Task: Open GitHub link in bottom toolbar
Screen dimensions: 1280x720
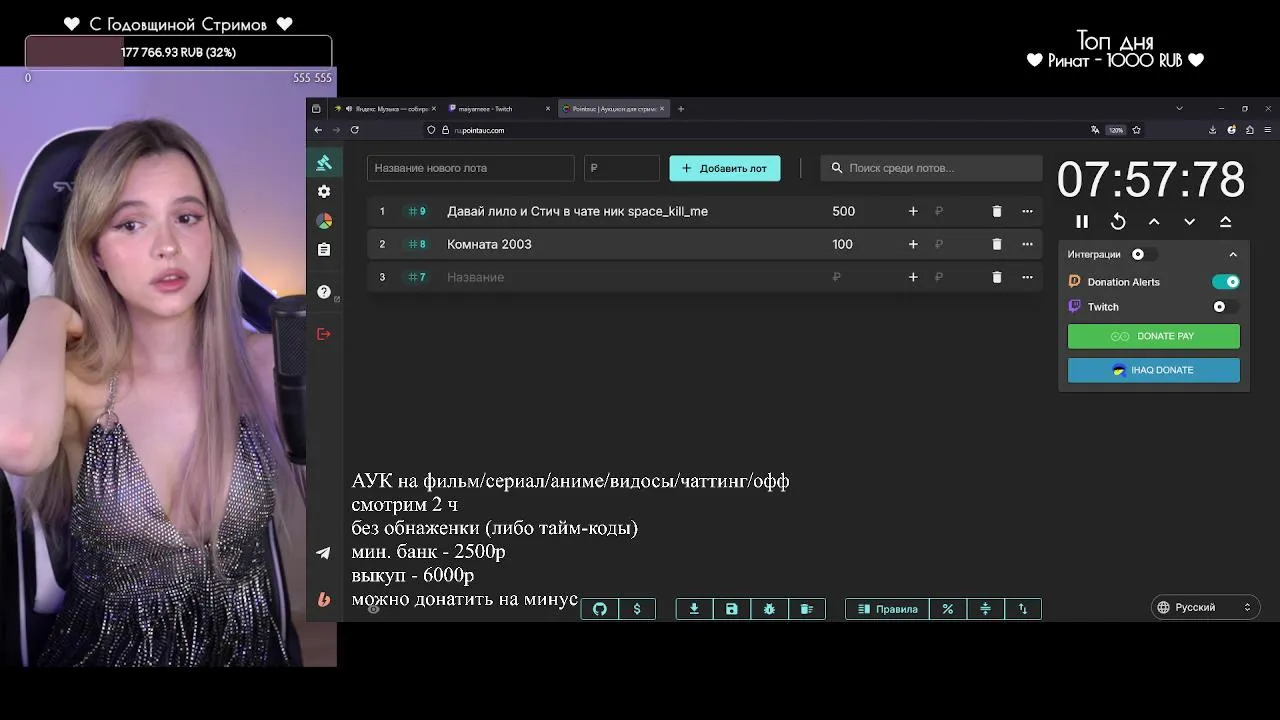Action: (600, 609)
